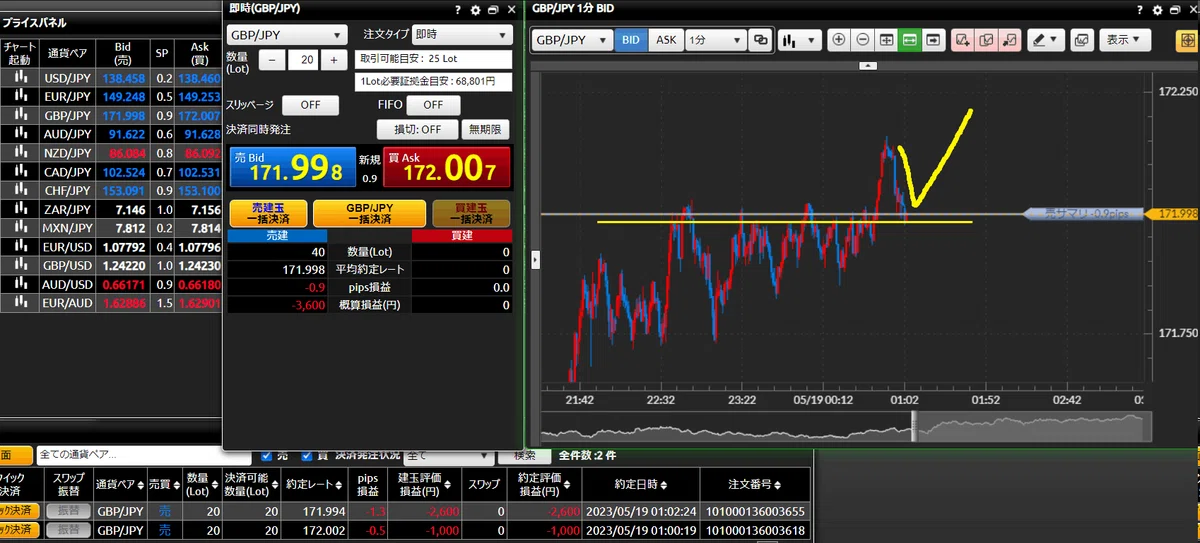The image size is (1200, 543).
Task: Collapse chart toolbar with up arrow
Action: [x=868, y=65]
